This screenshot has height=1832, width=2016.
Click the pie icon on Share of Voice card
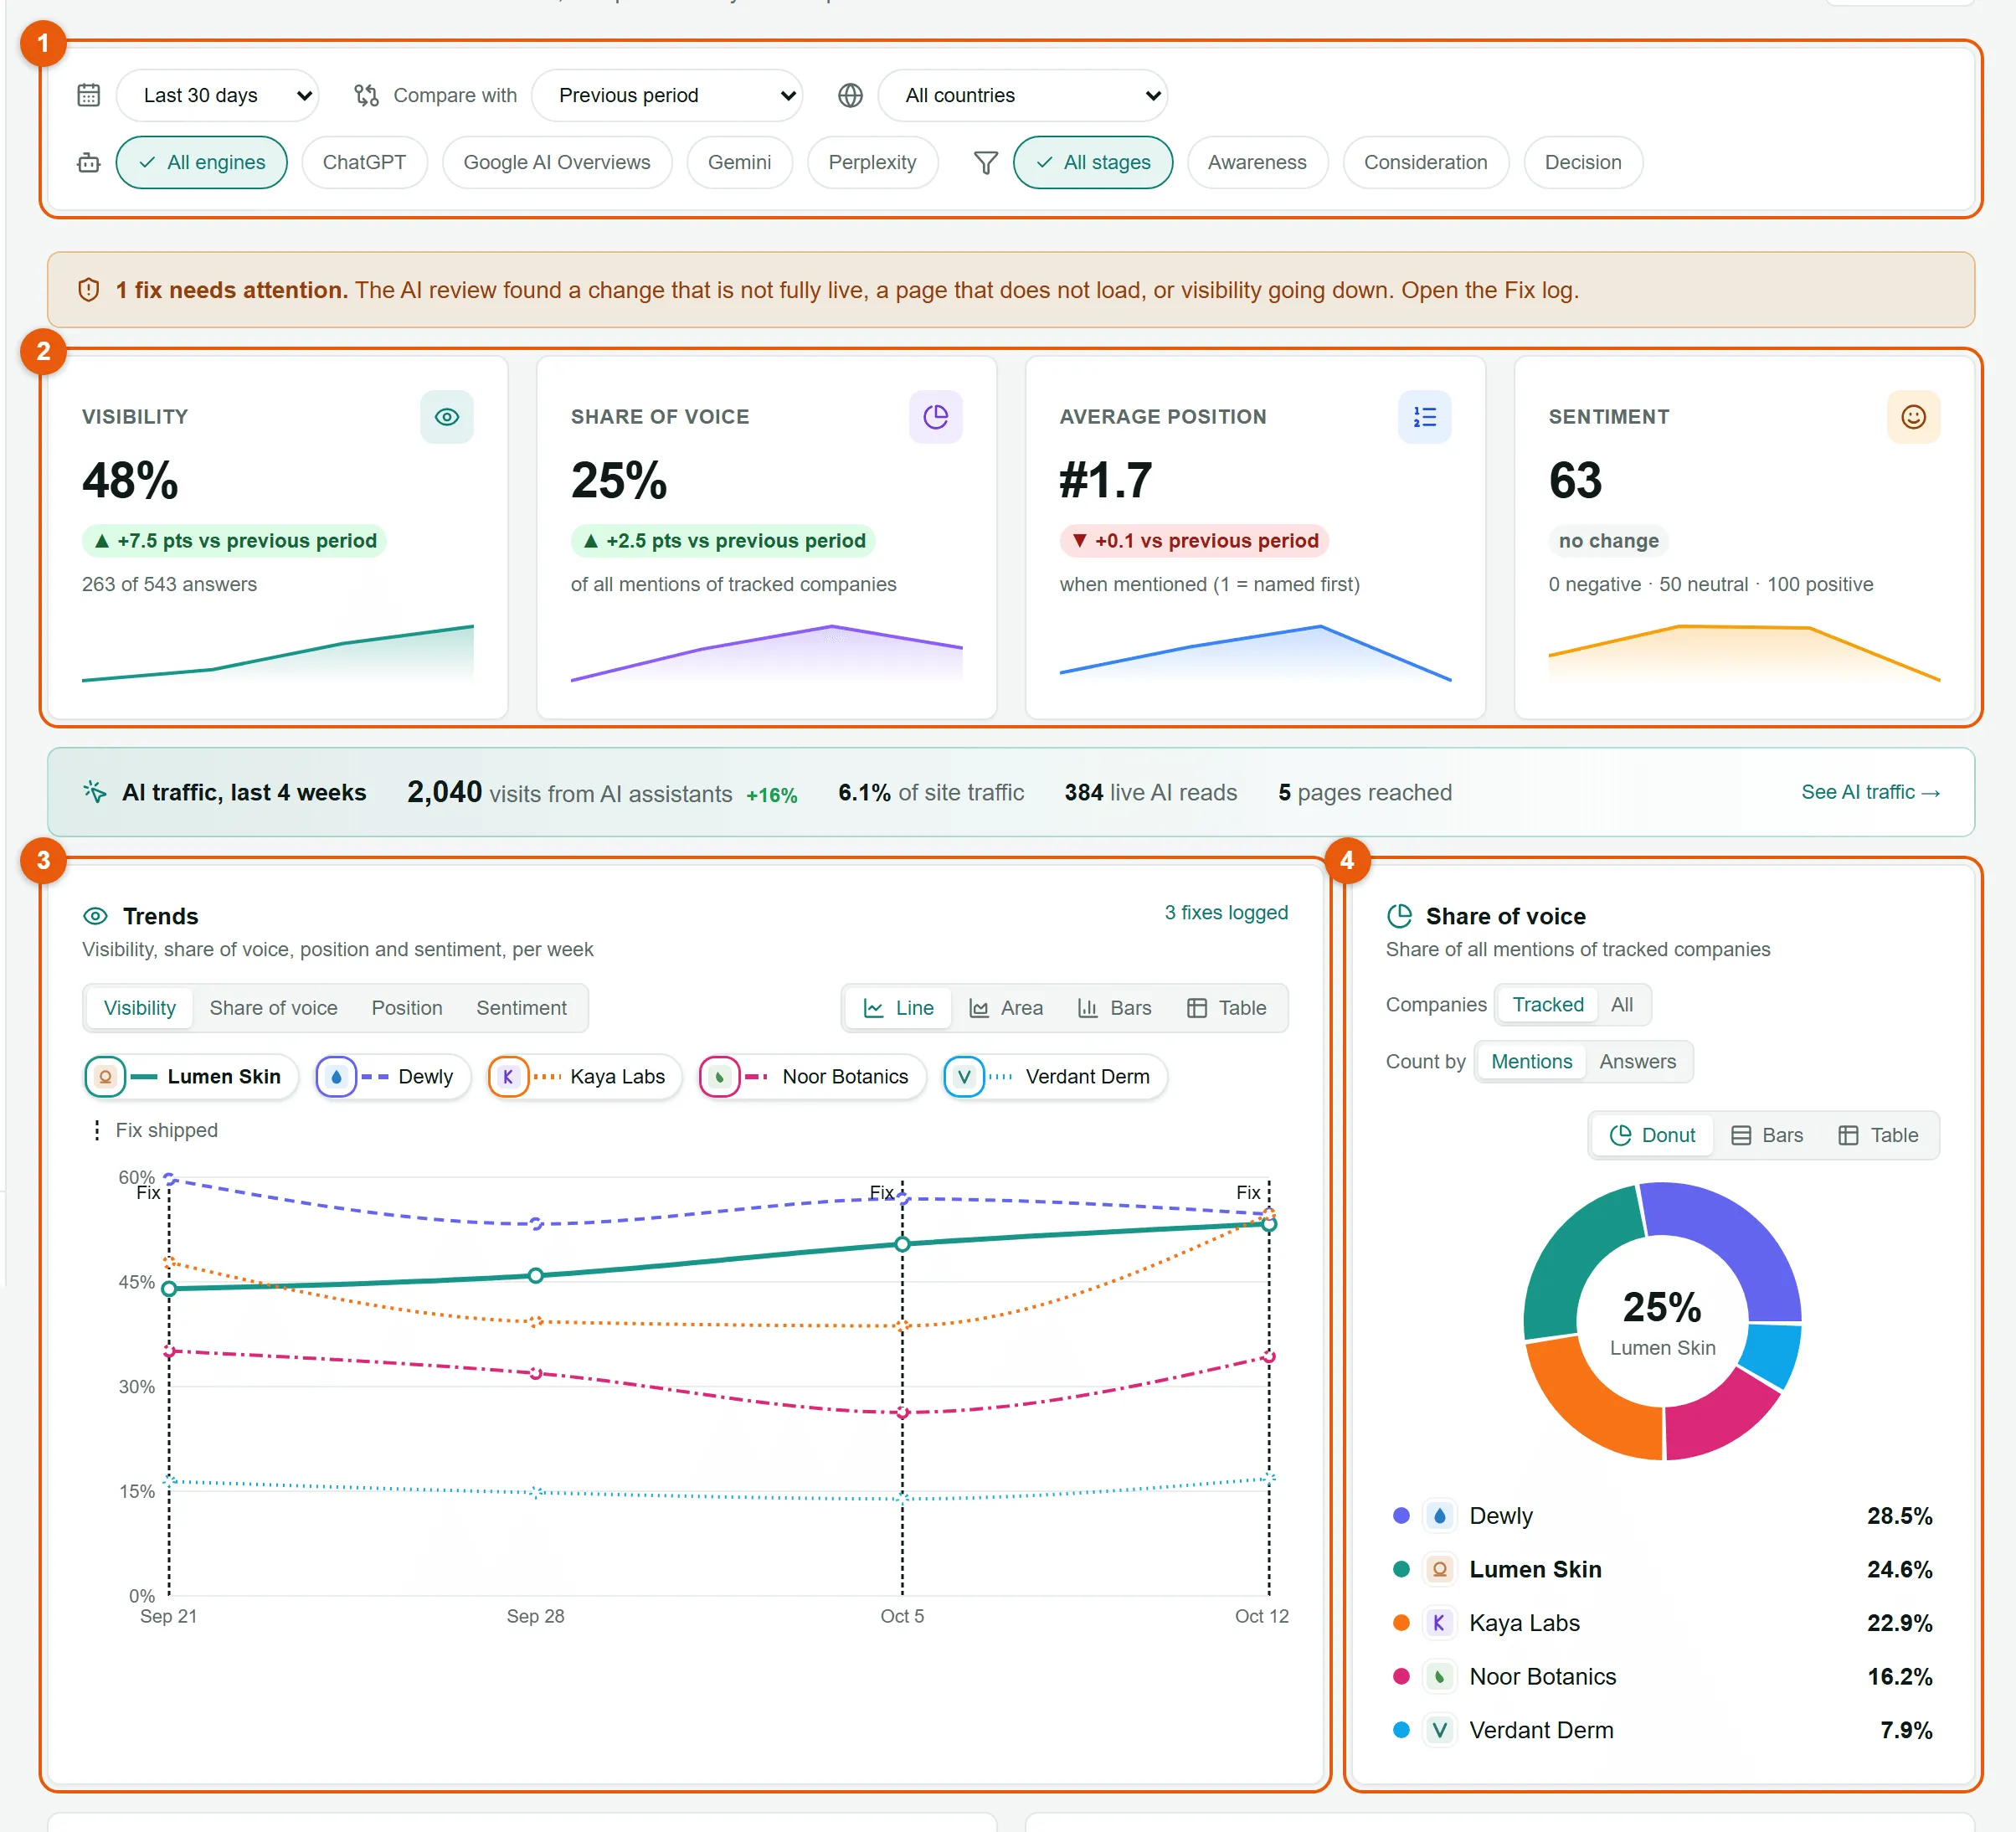(x=936, y=417)
